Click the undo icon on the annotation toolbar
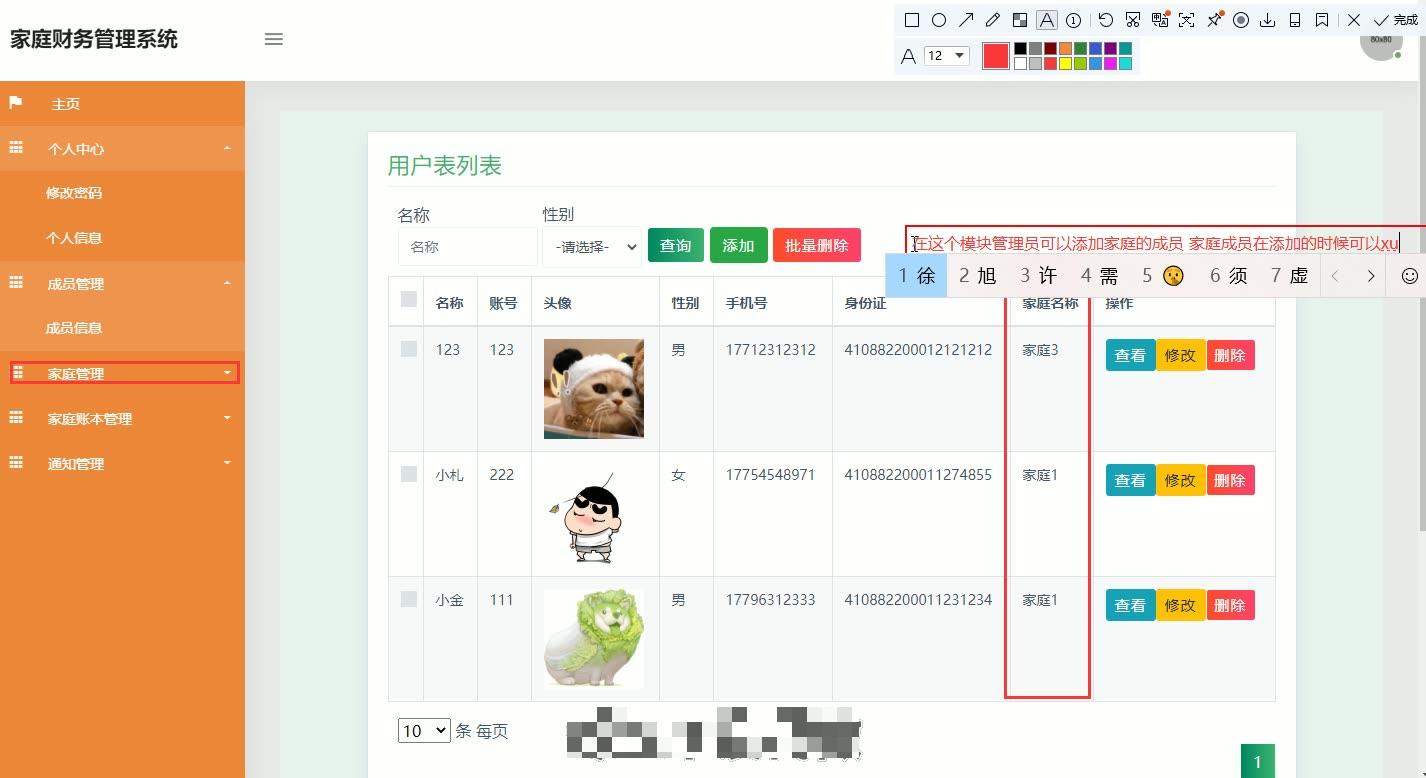The height and width of the screenshot is (778, 1426). point(1106,19)
